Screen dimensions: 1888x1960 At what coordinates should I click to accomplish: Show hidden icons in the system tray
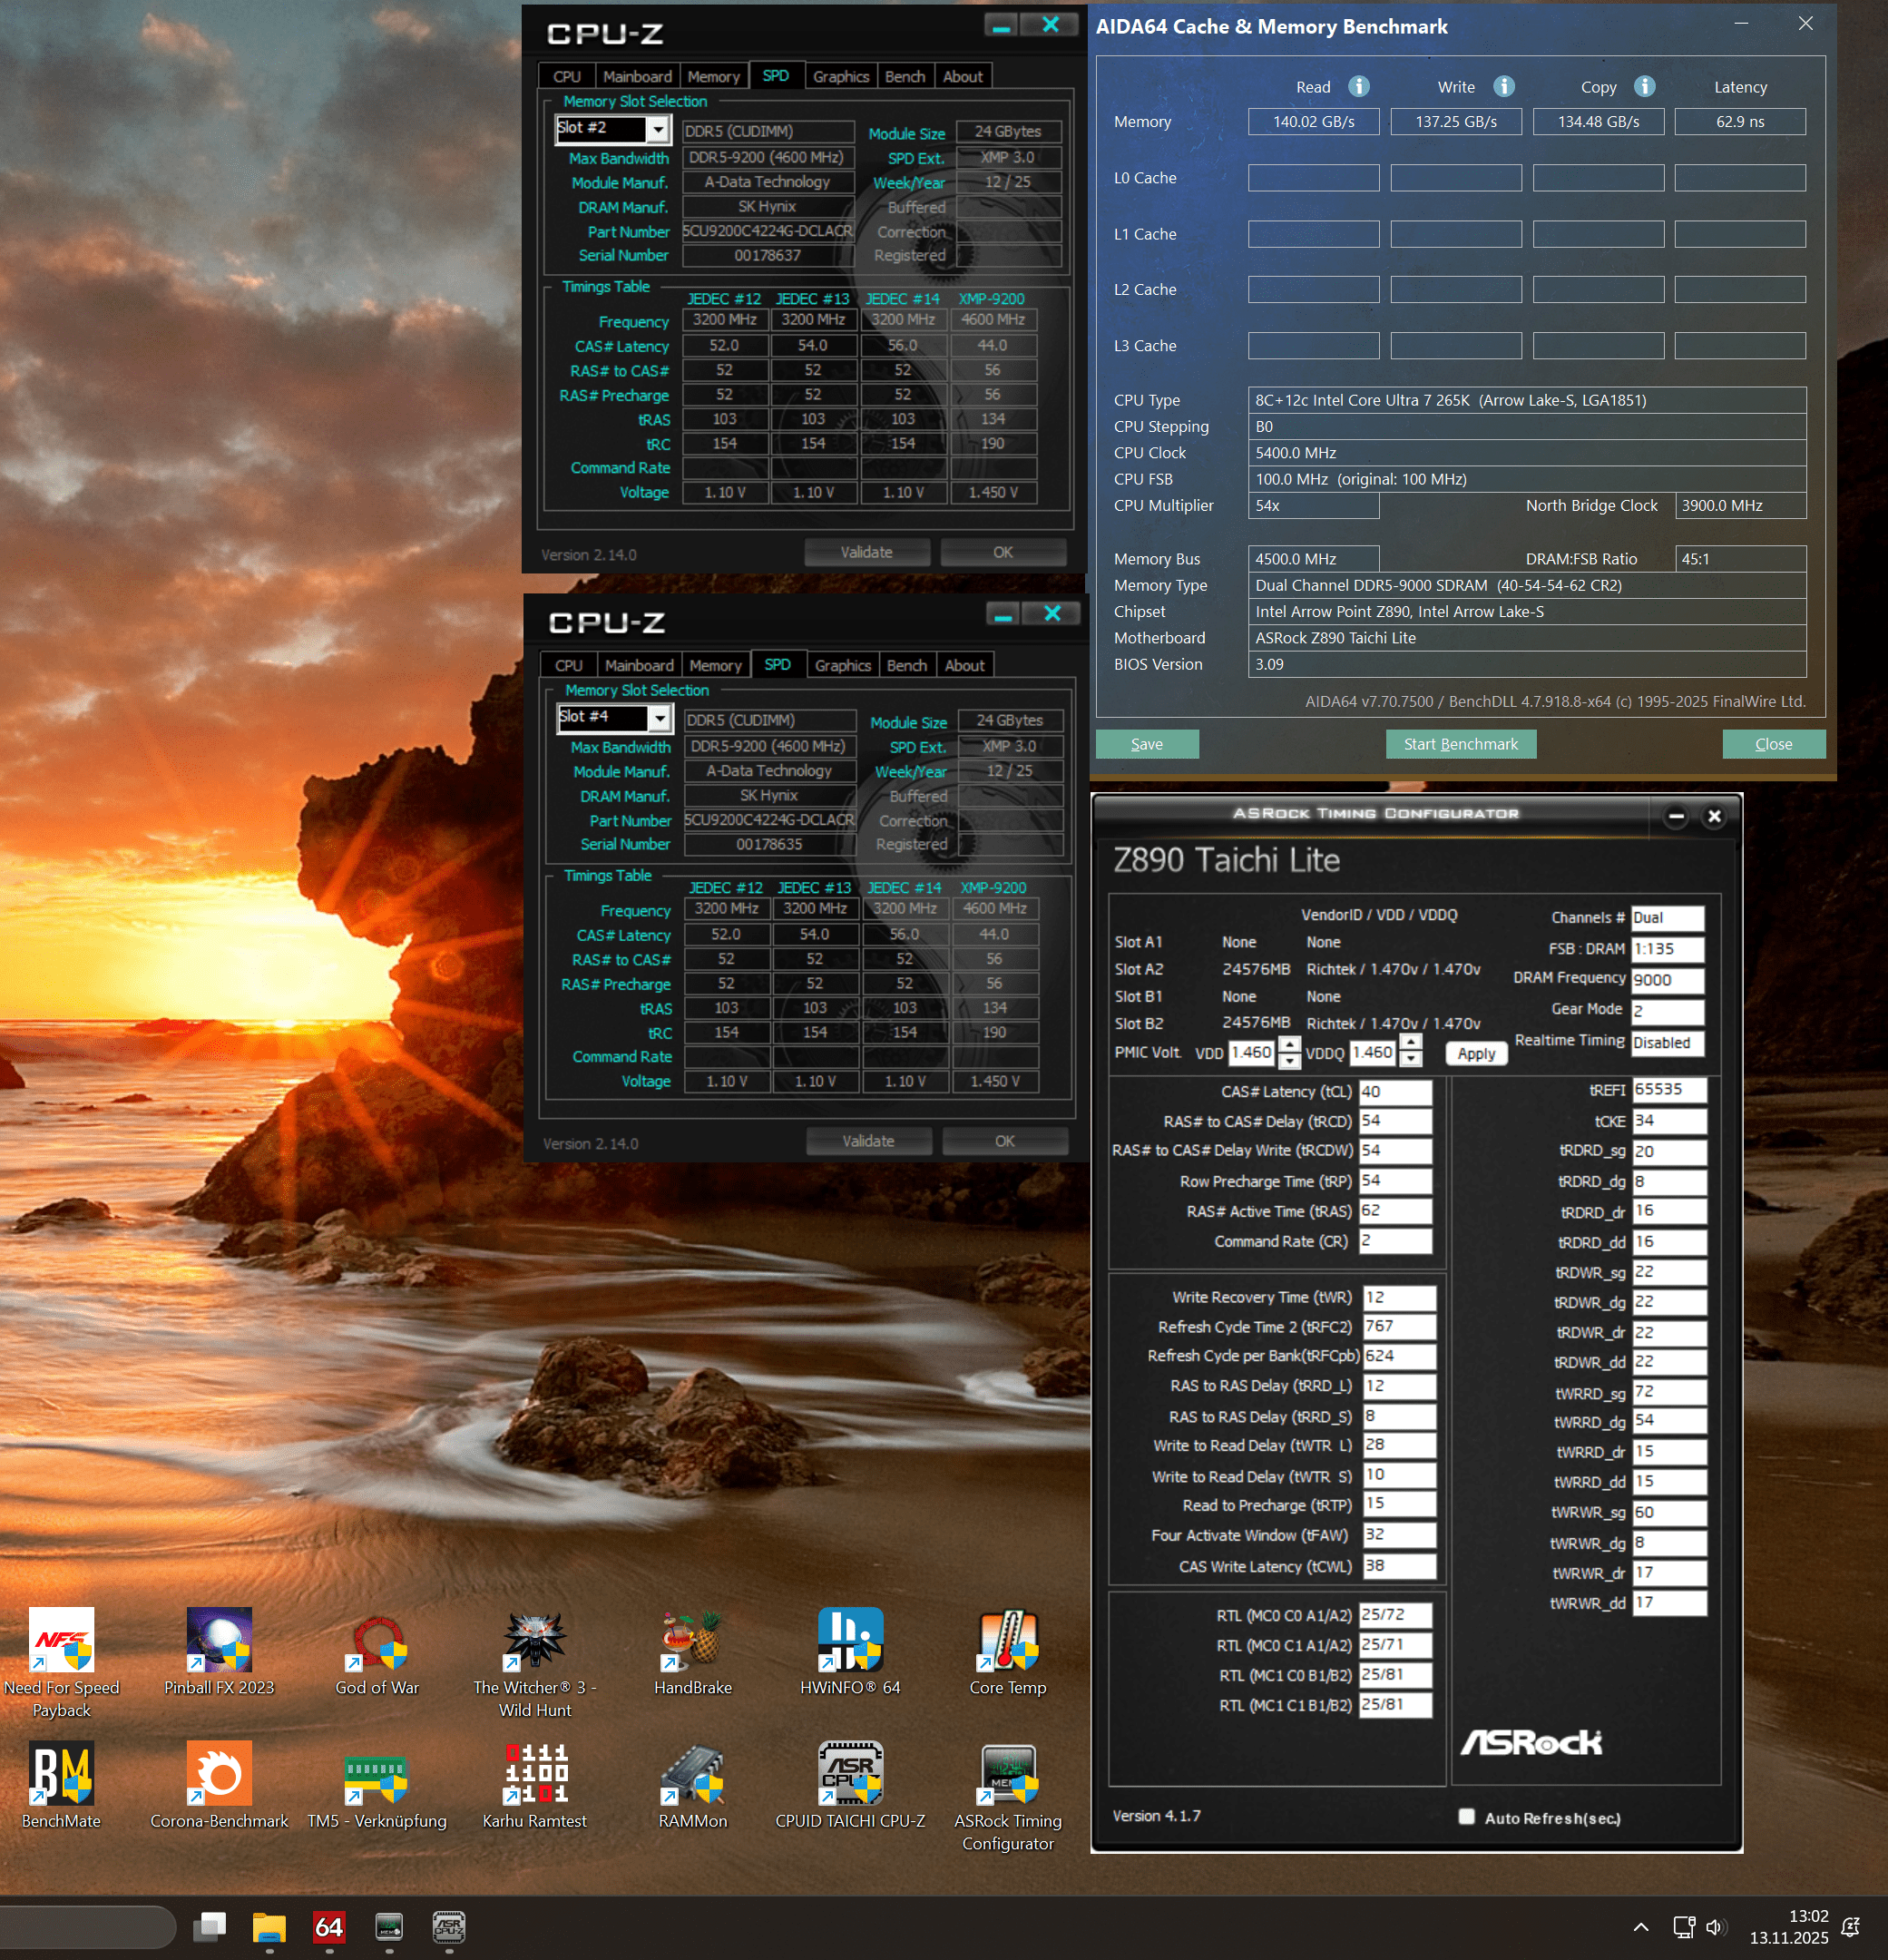(x=1640, y=1927)
